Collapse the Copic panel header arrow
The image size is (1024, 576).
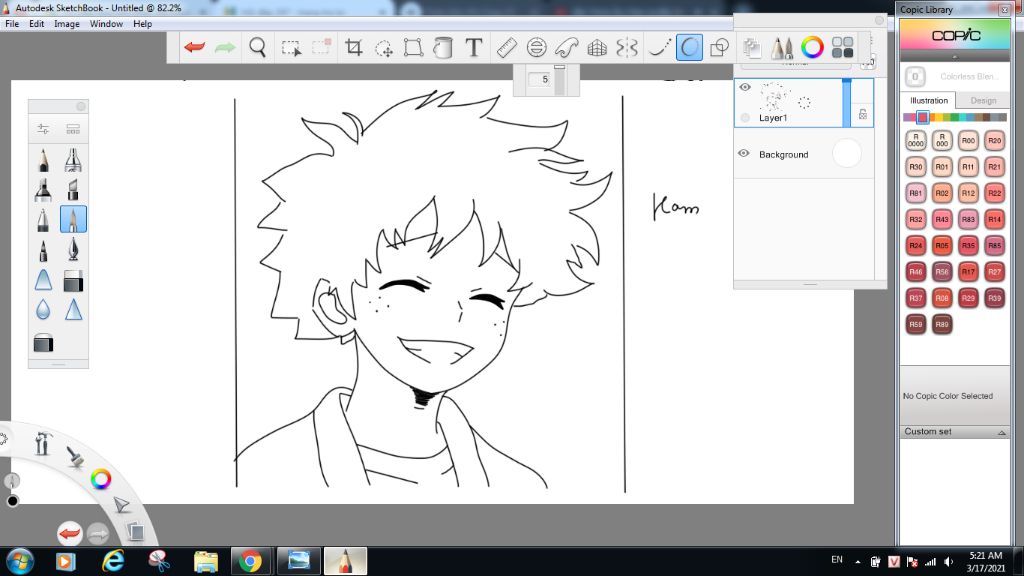(954, 57)
